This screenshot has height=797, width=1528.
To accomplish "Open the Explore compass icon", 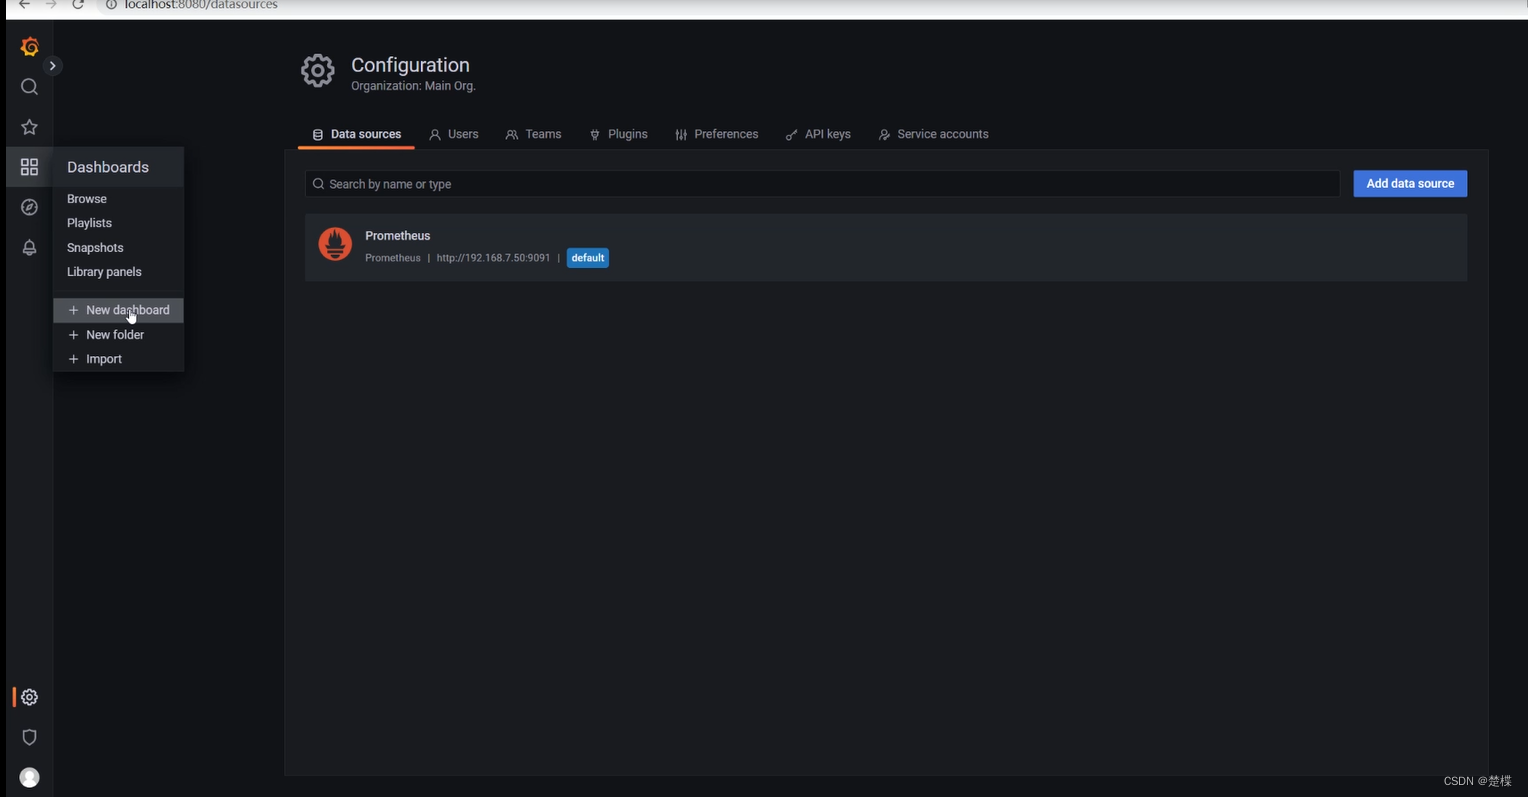I will click(29, 207).
